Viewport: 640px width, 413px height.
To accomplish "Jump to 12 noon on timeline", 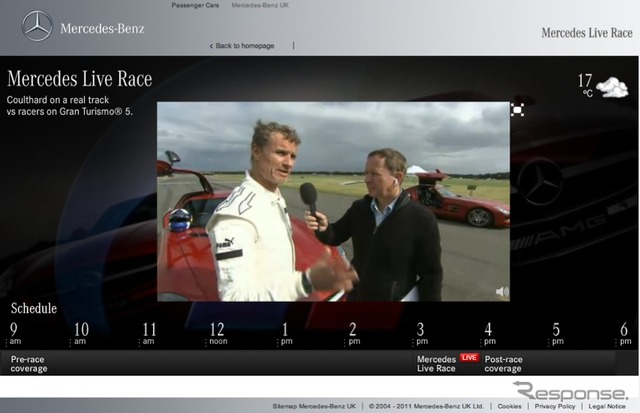I will tap(218, 333).
